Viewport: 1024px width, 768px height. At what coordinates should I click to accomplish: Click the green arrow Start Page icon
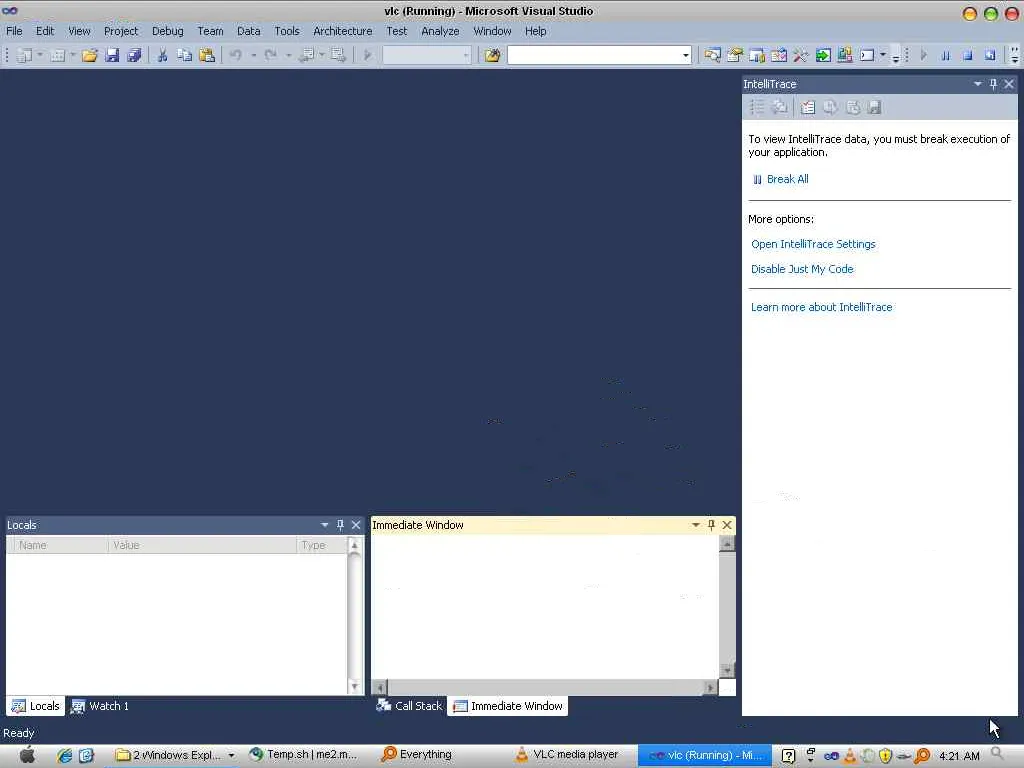(823, 56)
